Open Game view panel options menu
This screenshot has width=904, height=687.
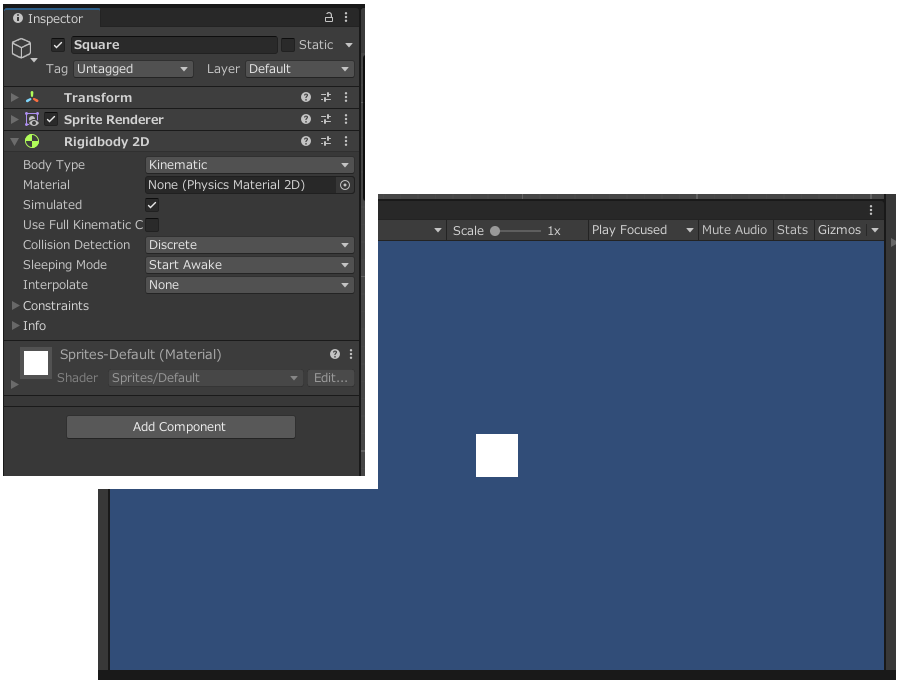pyautogui.click(x=871, y=210)
